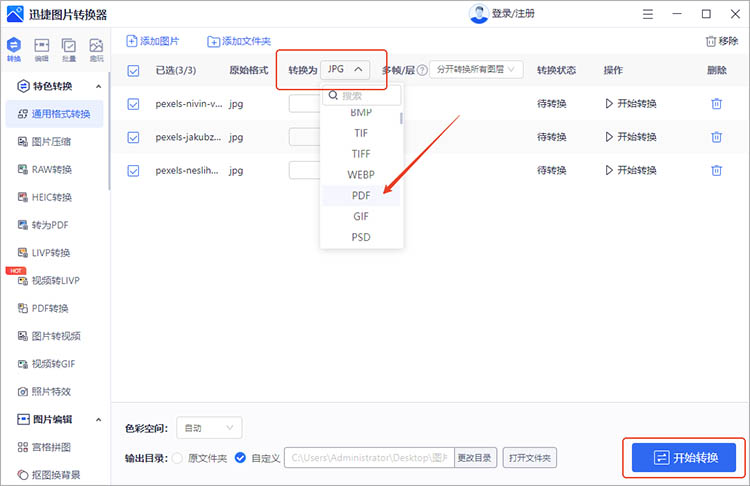Viewport: 750px width, 486px height.
Task: Choose BMP from format list
Action: pyautogui.click(x=361, y=113)
